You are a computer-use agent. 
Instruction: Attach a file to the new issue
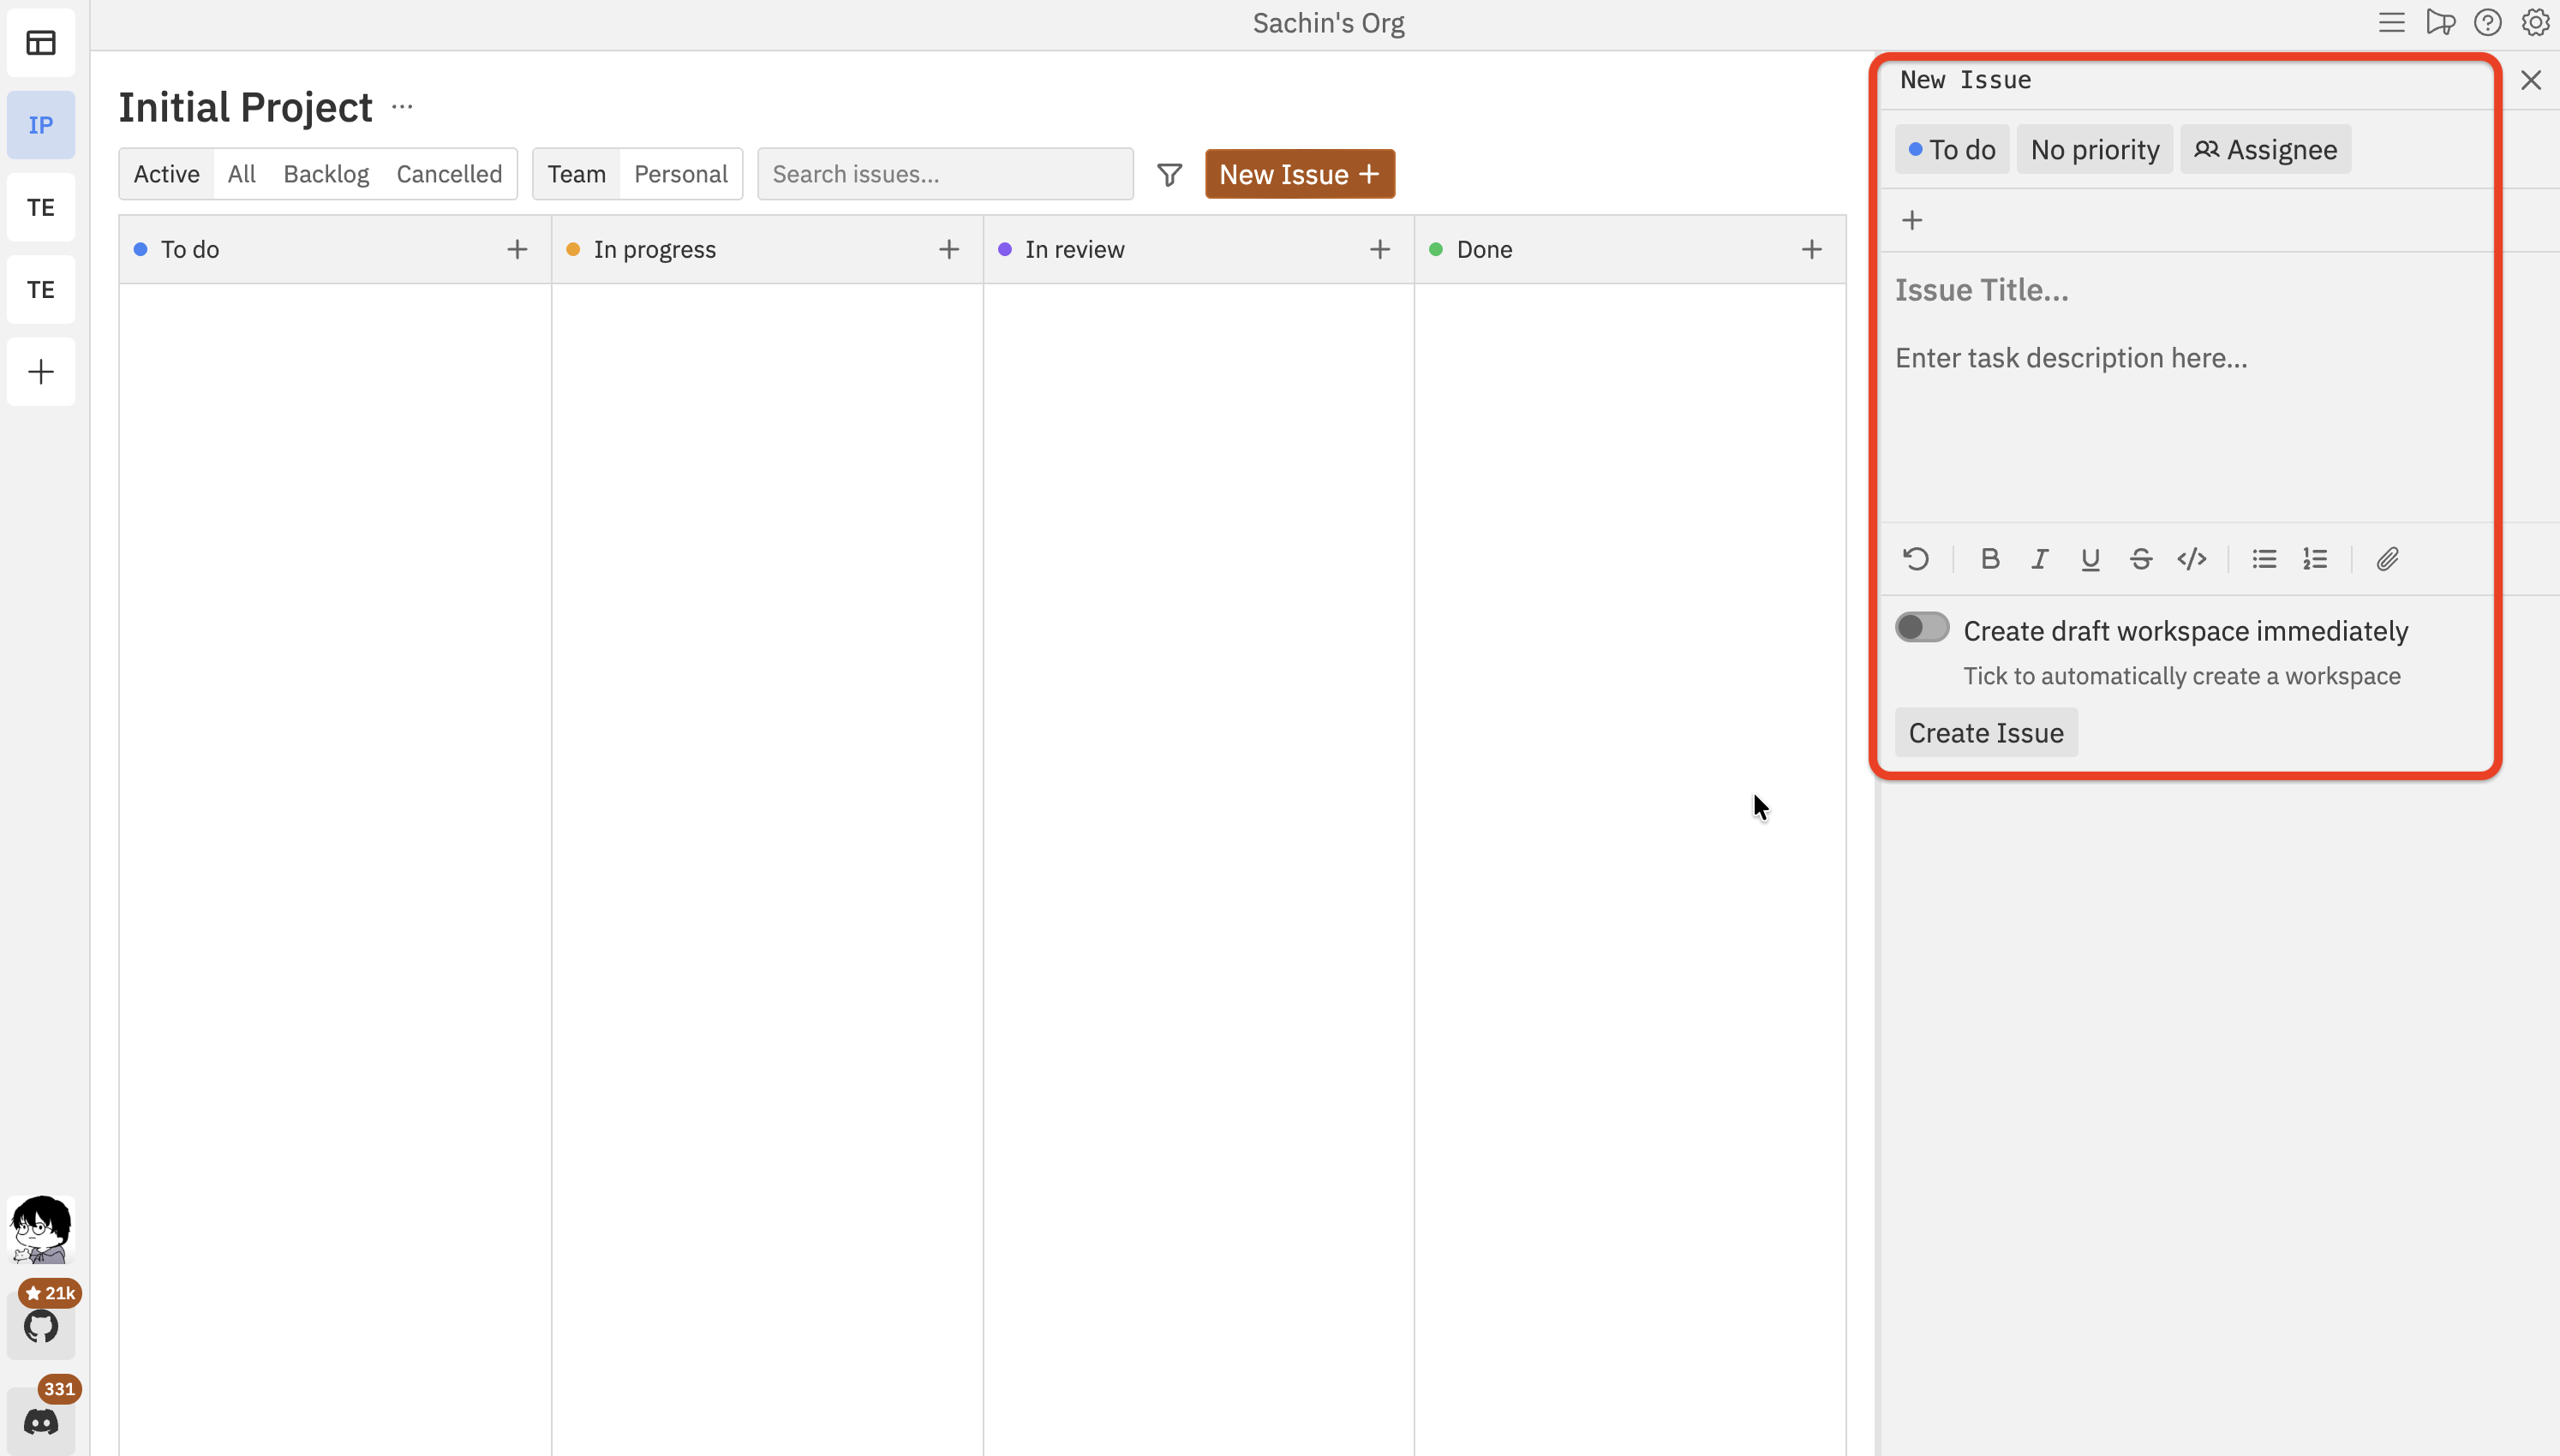tap(2387, 559)
